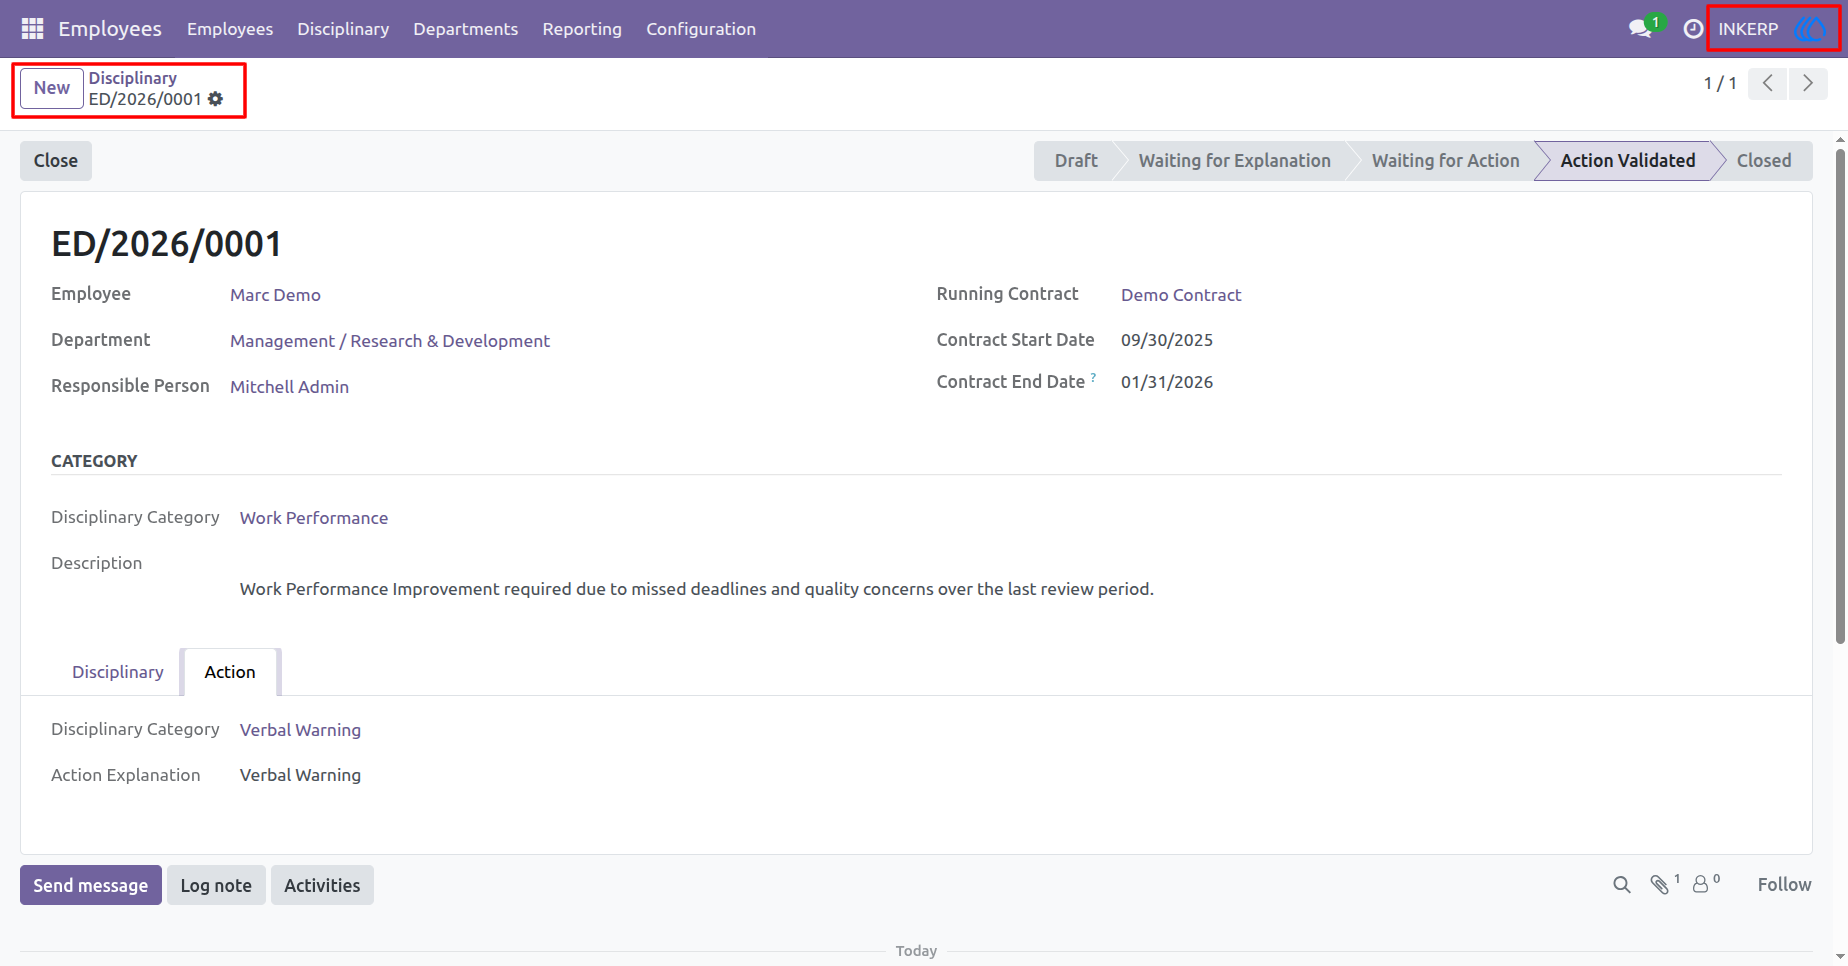Open the Demo Contract link
The image size is (1848, 966).
pos(1181,295)
